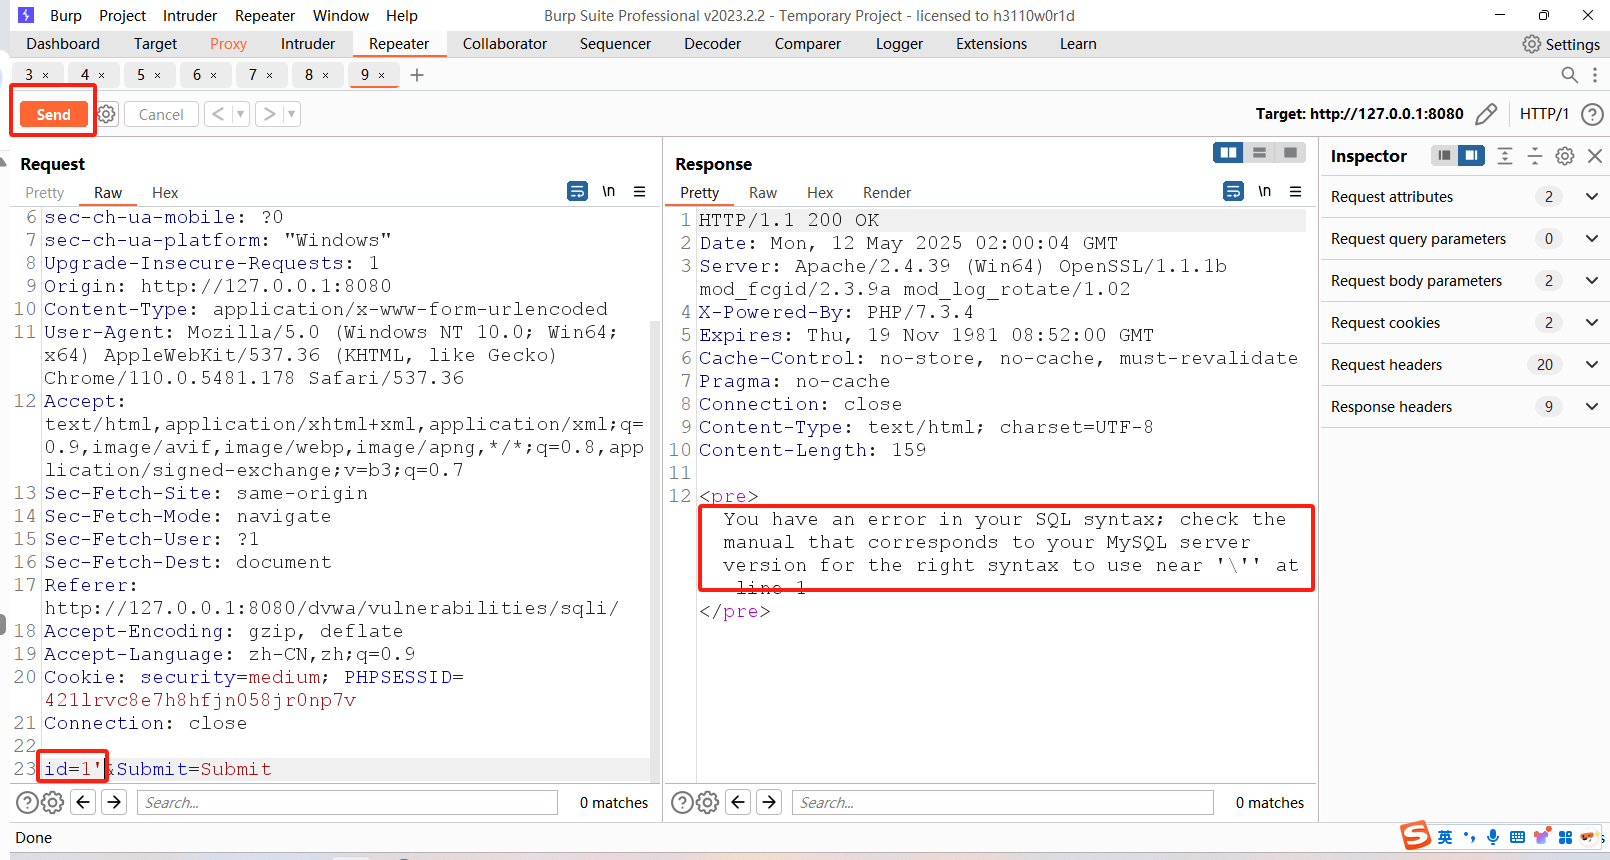Open Settings in top bar
This screenshot has width=1610, height=860.
pyautogui.click(x=1561, y=44)
